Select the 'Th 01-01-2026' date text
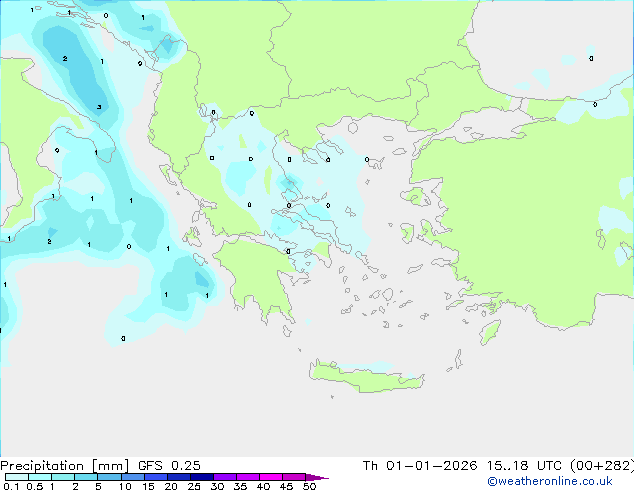 coord(420,466)
